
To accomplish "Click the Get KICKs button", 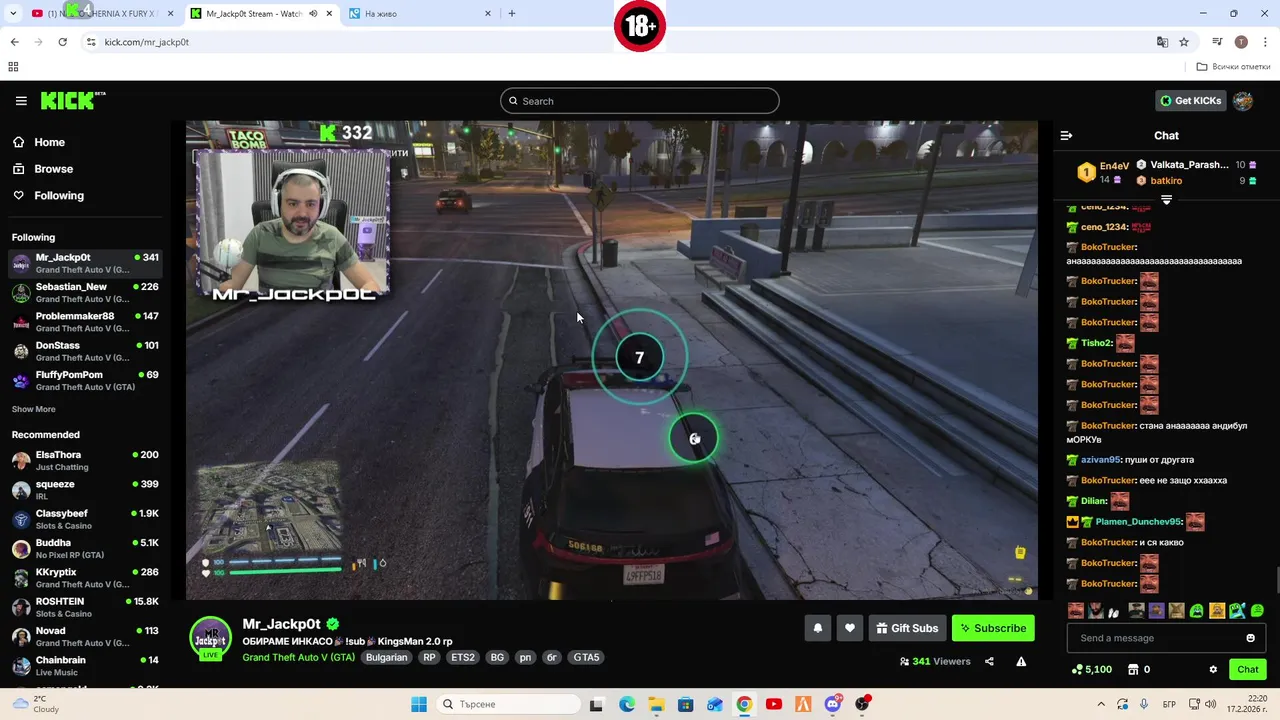I will [x=1190, y=101].
